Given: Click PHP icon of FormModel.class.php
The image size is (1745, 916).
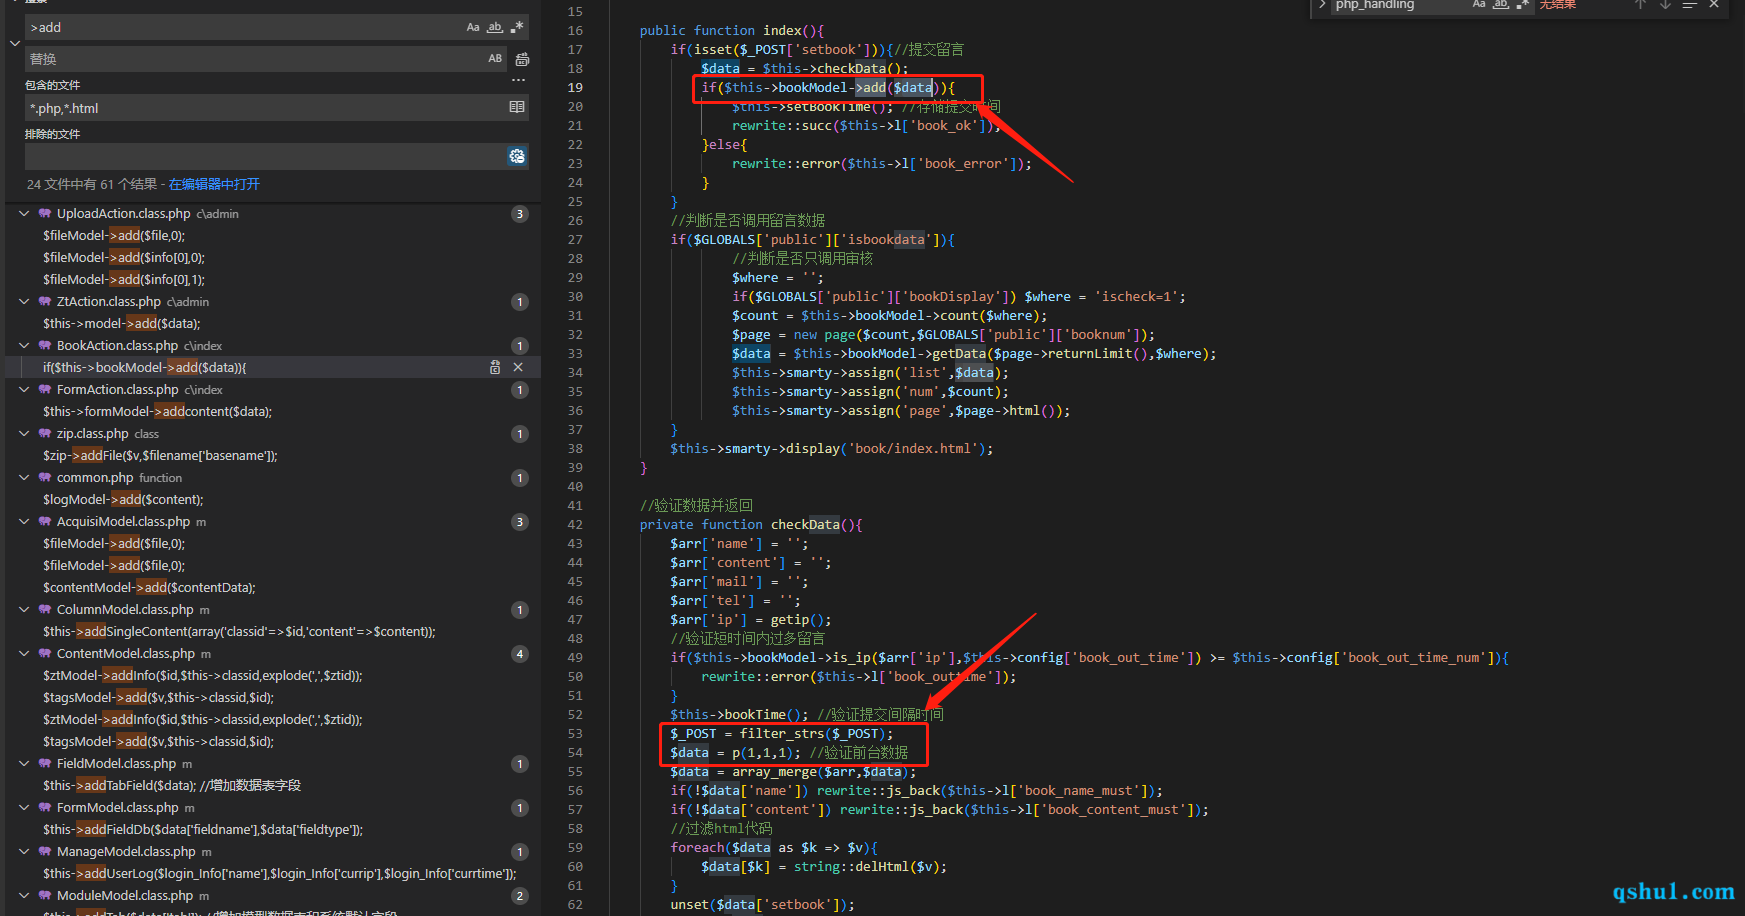Looking at the screenshot, I should click(45, 808).
